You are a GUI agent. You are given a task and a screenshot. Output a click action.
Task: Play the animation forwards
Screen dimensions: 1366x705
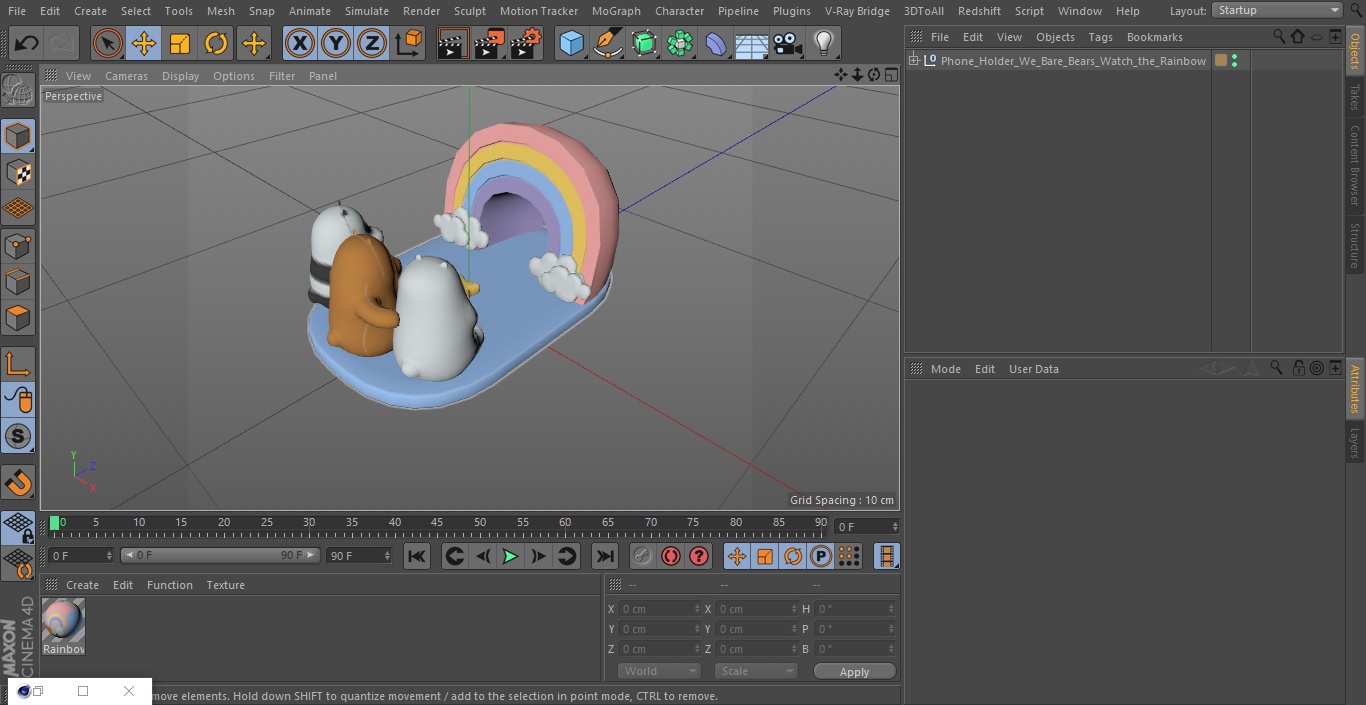(x=510, y=556)
